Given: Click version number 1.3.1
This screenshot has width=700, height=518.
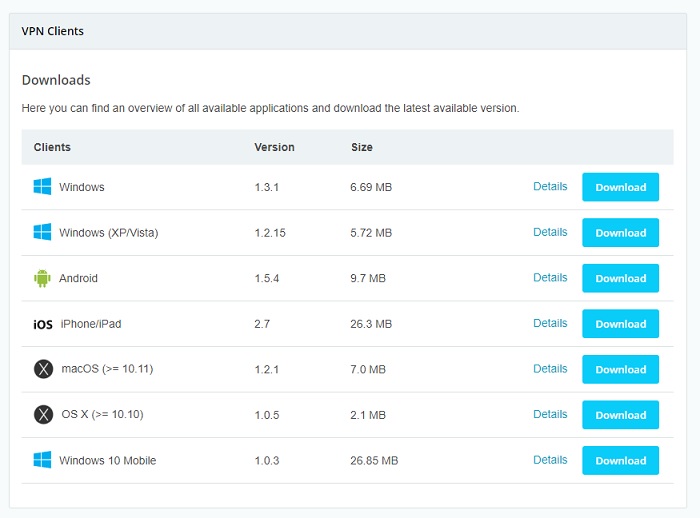Looking at the screenshot, I should point(267,187).
